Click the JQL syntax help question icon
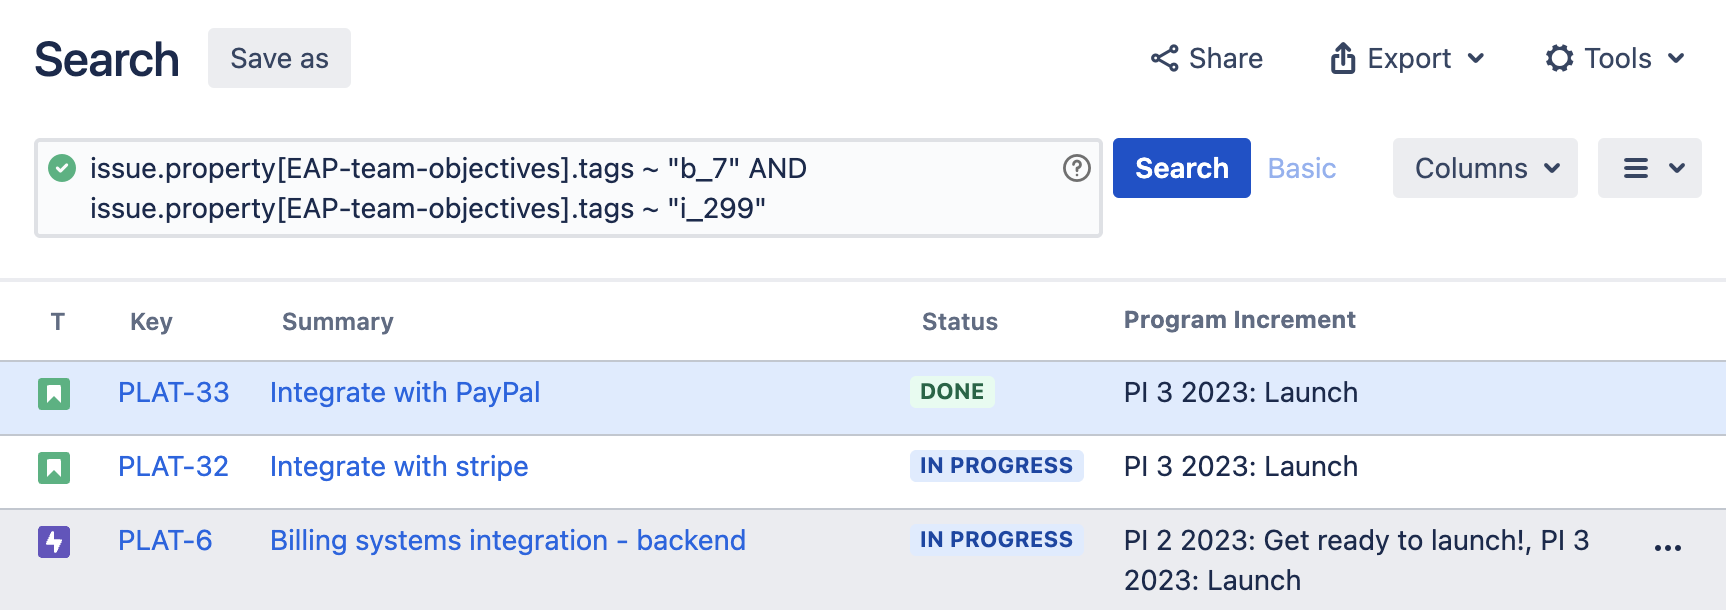The image size is (1726, 610). point(1076,168)
